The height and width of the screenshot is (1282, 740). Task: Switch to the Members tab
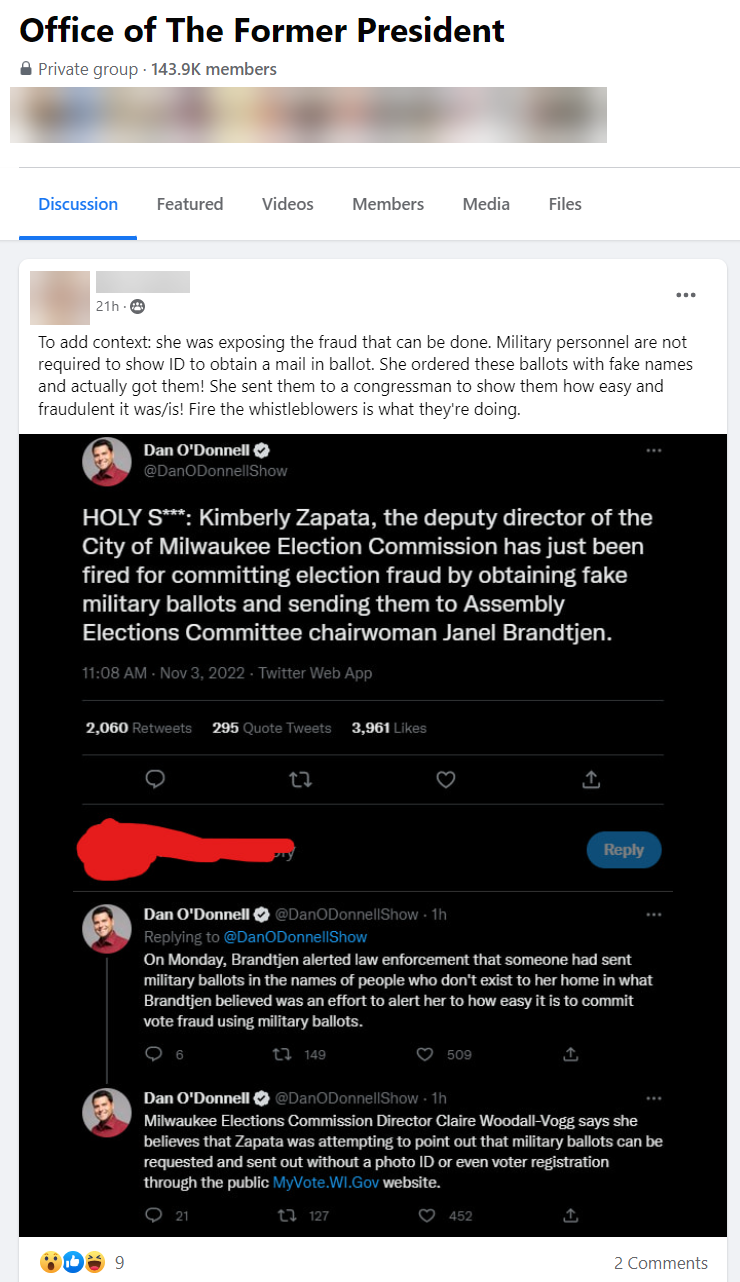(x=388, y=204)
